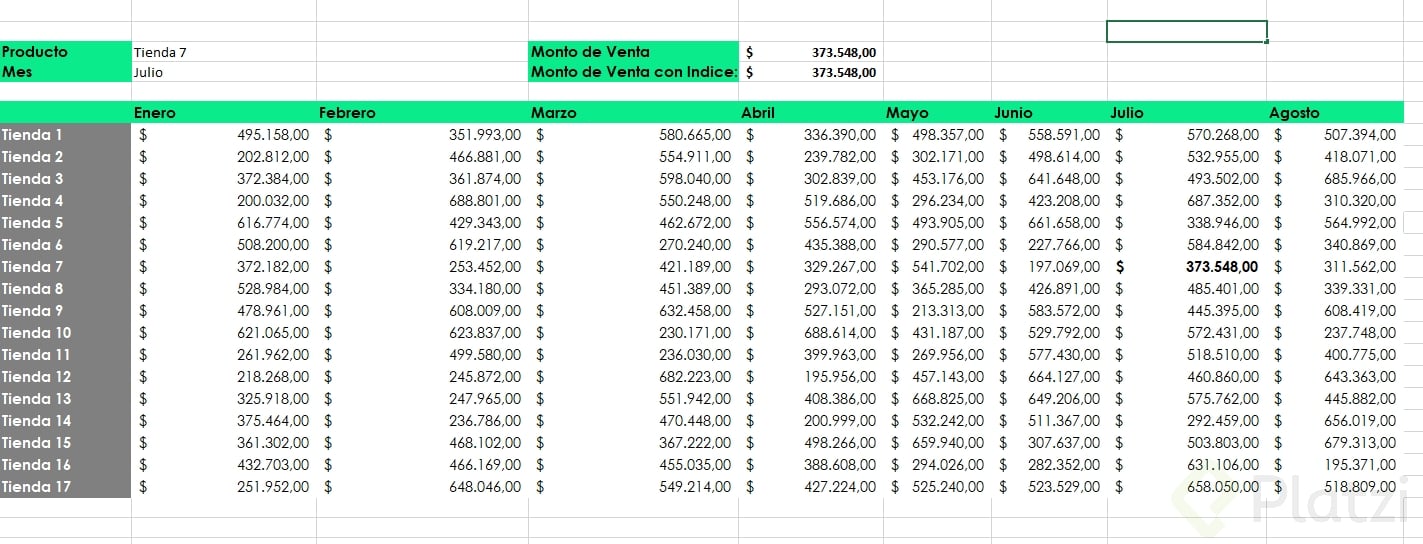The width and height of the screenshot is (1423, 544).
Task: Select the Producto cell containing Tienda 7
Action: pos(224,52)
